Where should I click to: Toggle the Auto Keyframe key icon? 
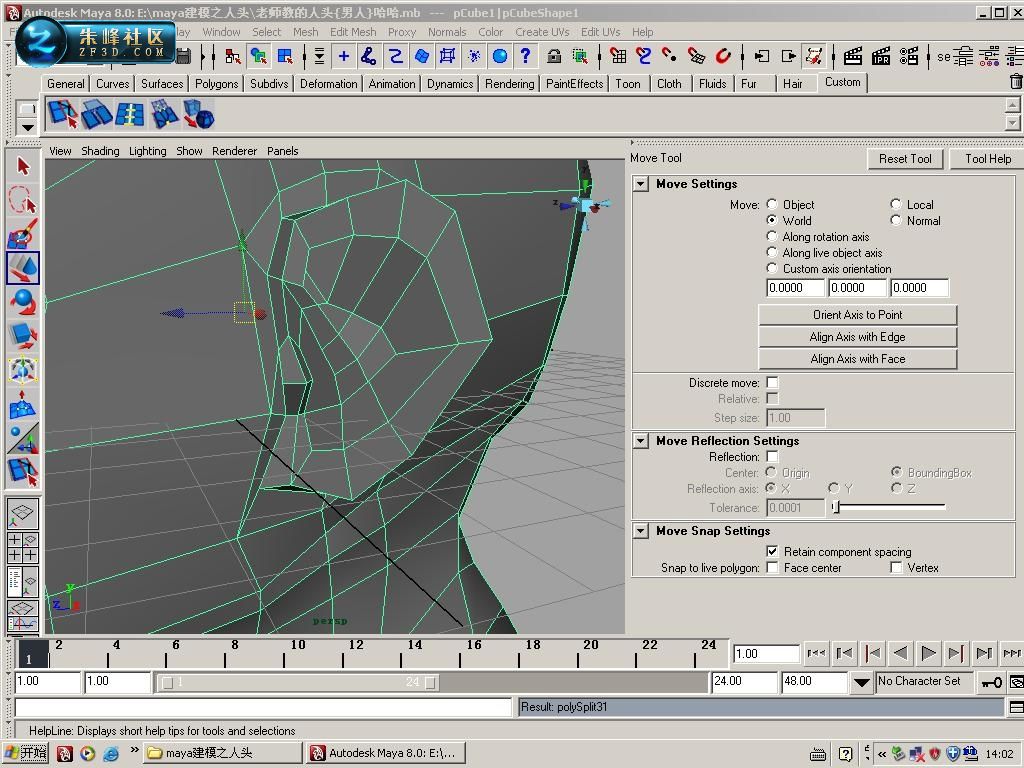[991, 683]
